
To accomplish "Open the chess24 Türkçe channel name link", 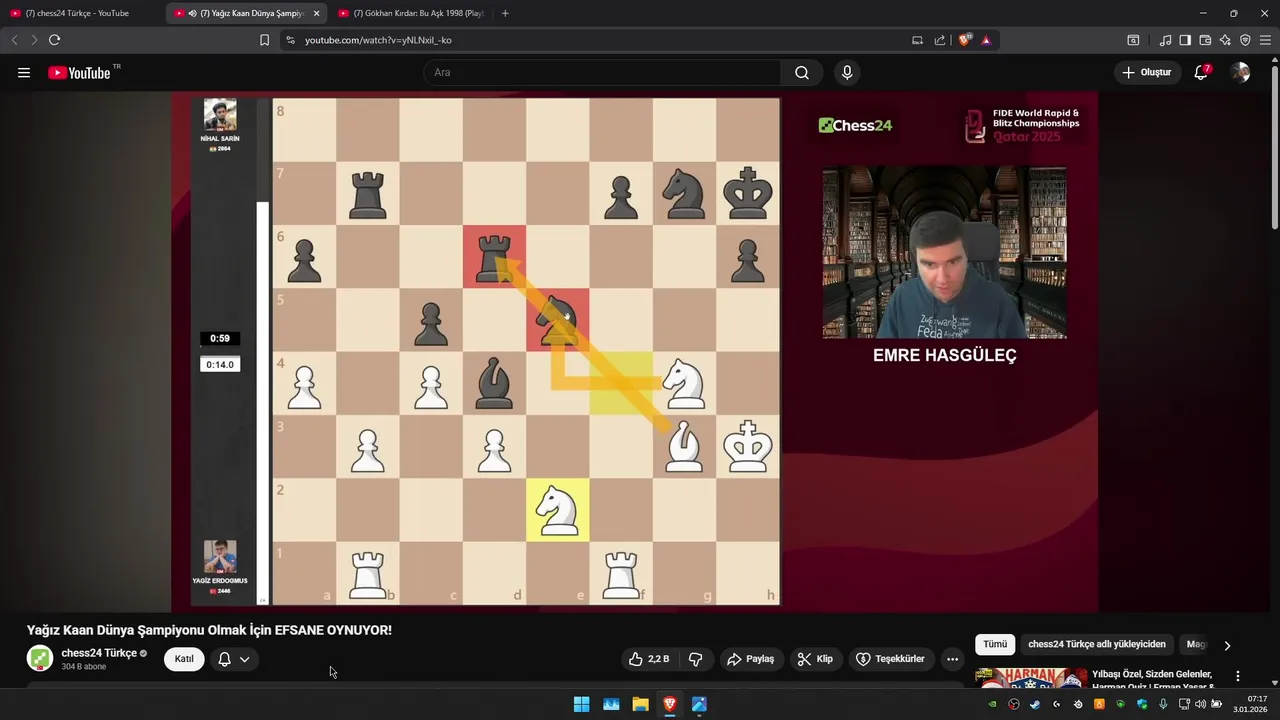I will [98, 653].
